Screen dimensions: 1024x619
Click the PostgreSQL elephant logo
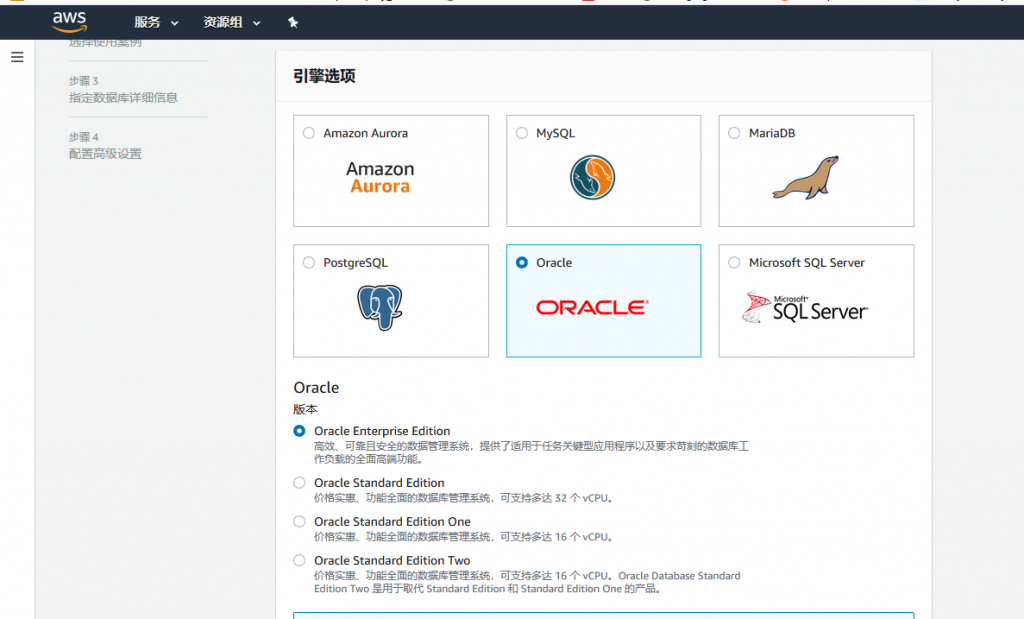(380, 307)
